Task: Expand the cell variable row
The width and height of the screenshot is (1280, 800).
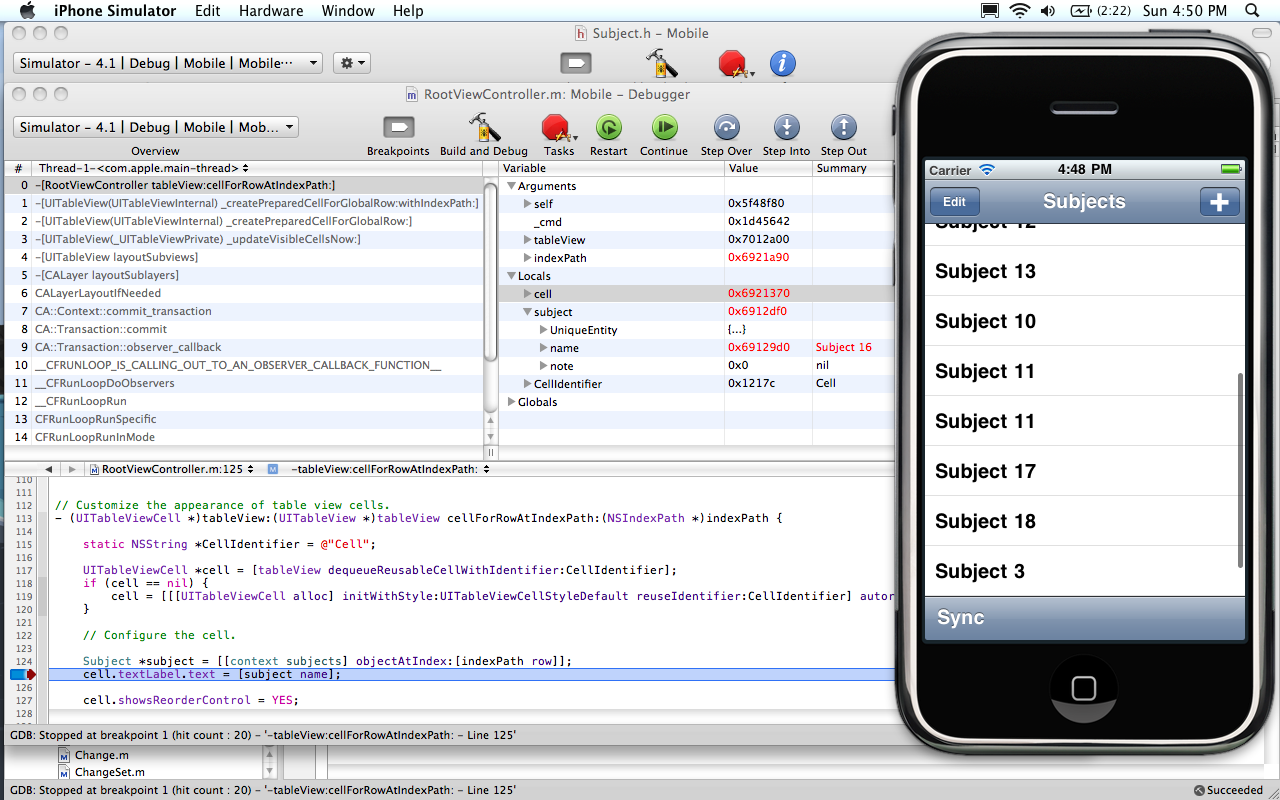Action: pyautogui.click(x=527, y=294)
